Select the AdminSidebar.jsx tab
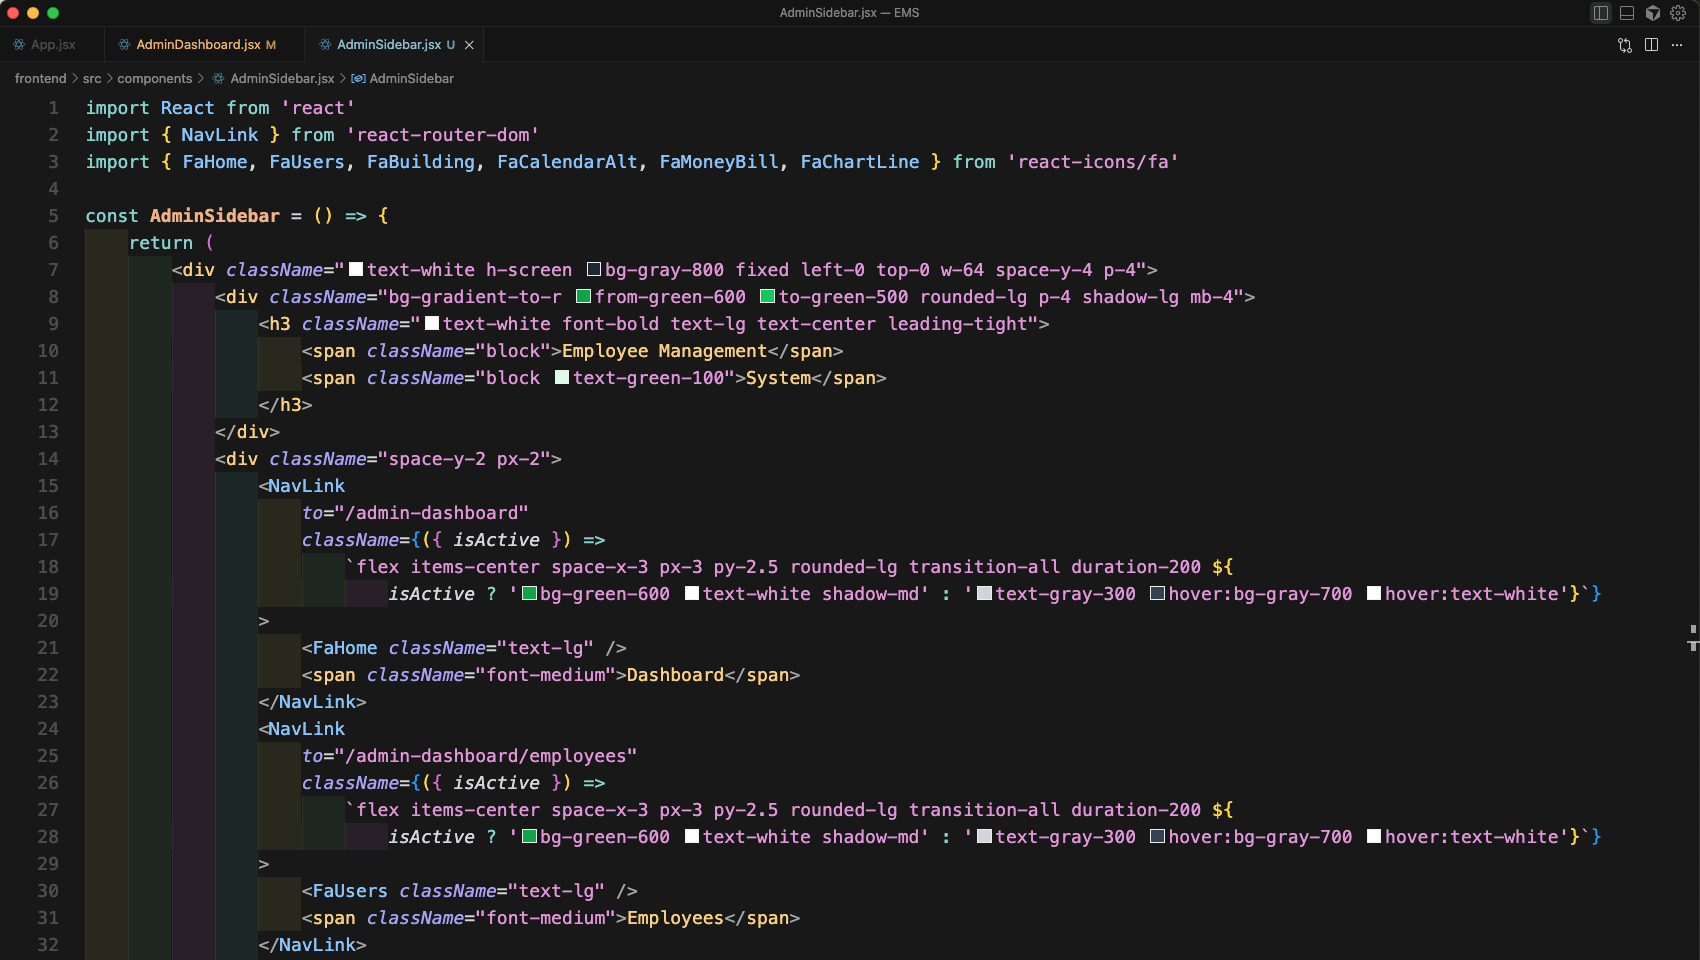Viewport: 1700px width, 960px height. tap(389, 45)
